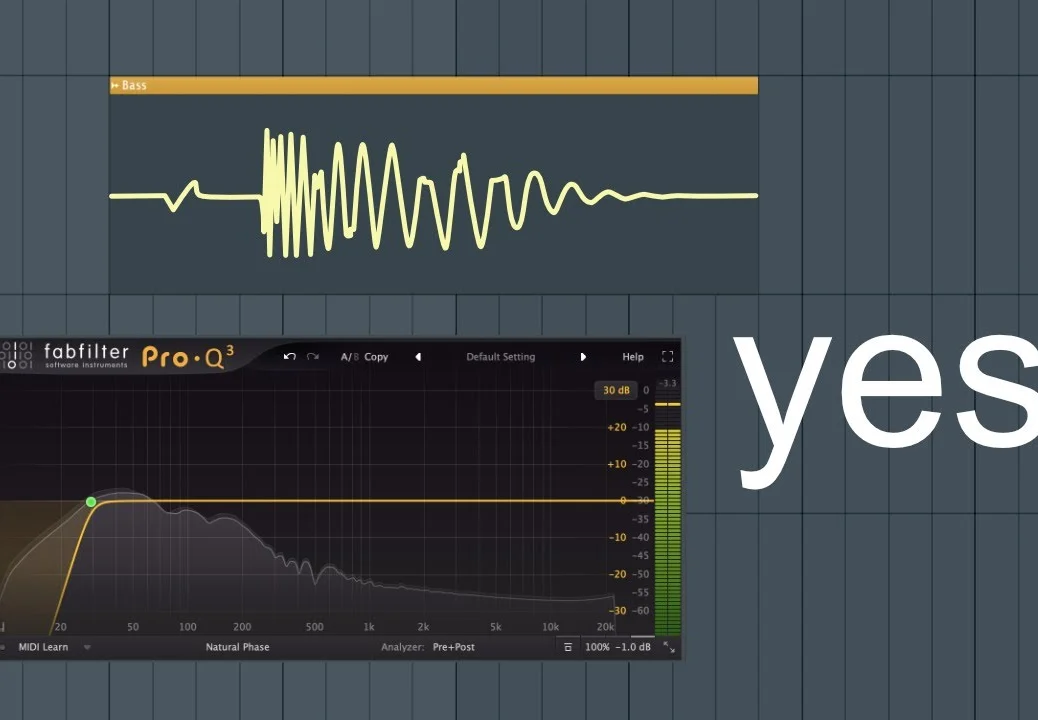The image size is (1038, 720).
Task: Copy settings with the Copy button
Action: [376, 357]
